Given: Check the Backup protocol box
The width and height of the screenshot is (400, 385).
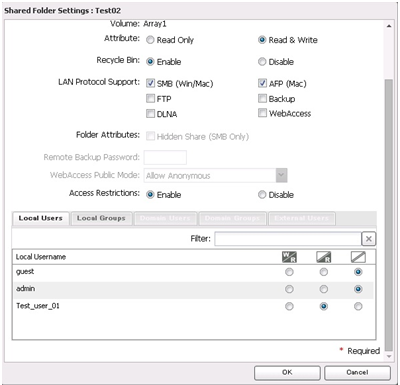Looking at the screenshot, I should (x=262, y=98).
